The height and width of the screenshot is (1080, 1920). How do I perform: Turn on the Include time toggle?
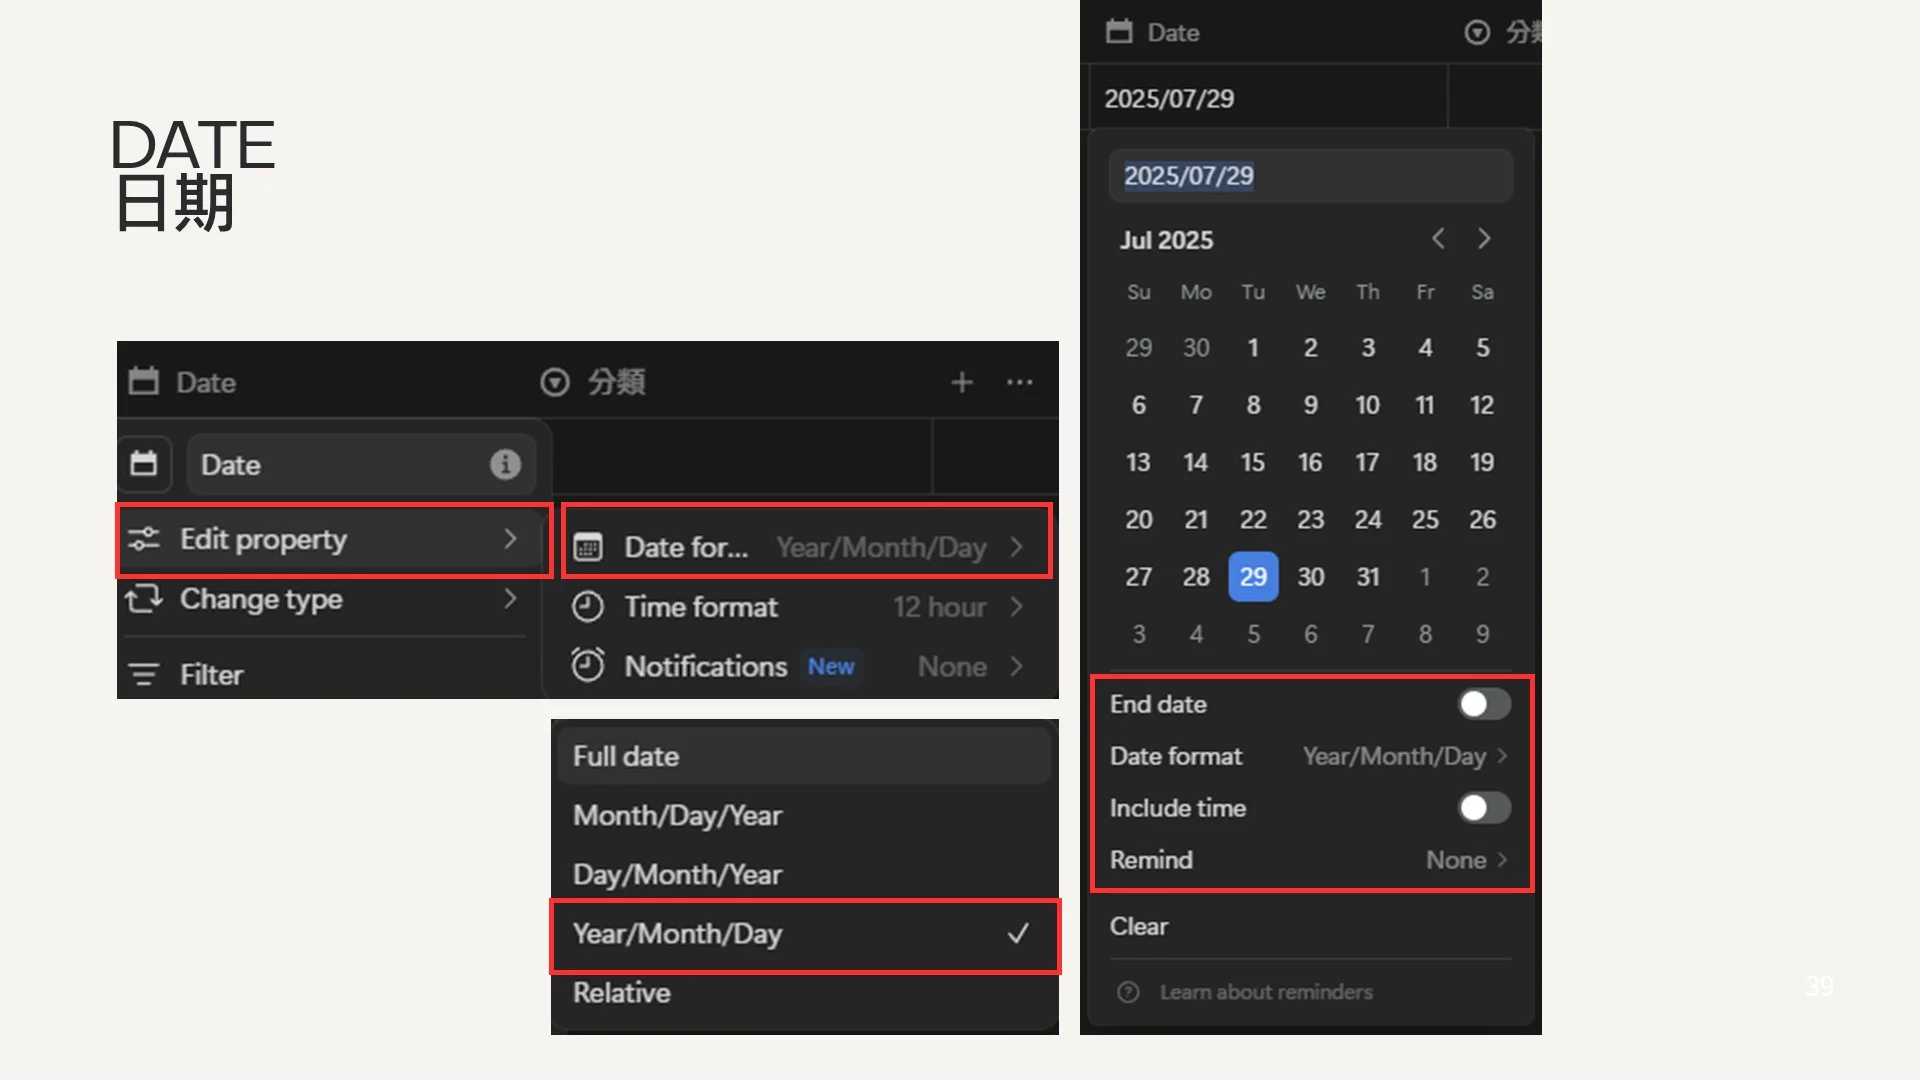(1483, 808)
